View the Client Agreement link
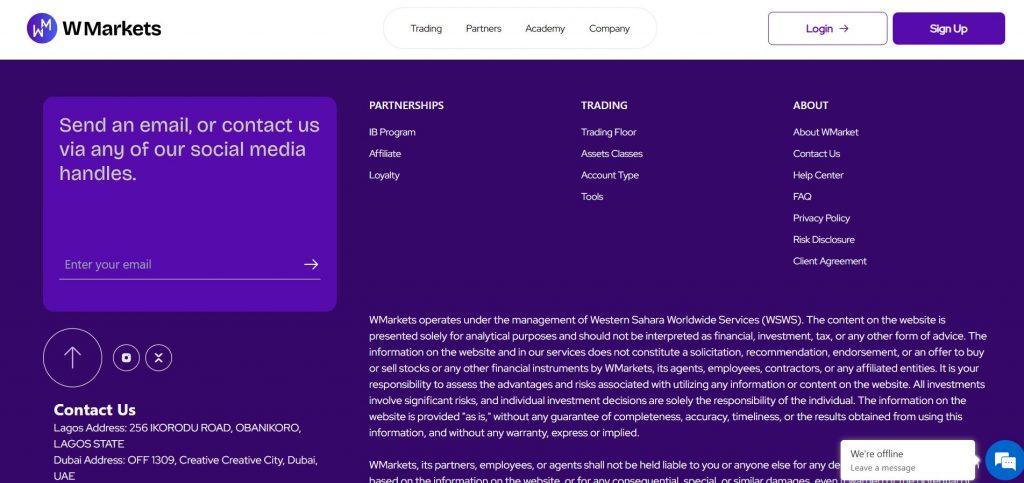The height and width of the screenshot is (483, 1024). [829, 261]
